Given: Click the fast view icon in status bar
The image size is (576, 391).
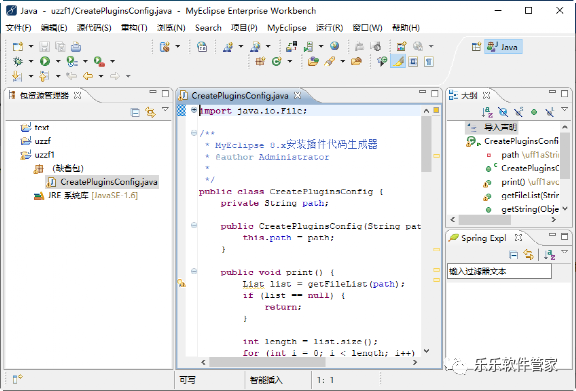Looking at the screenshot, I should 17,379.
